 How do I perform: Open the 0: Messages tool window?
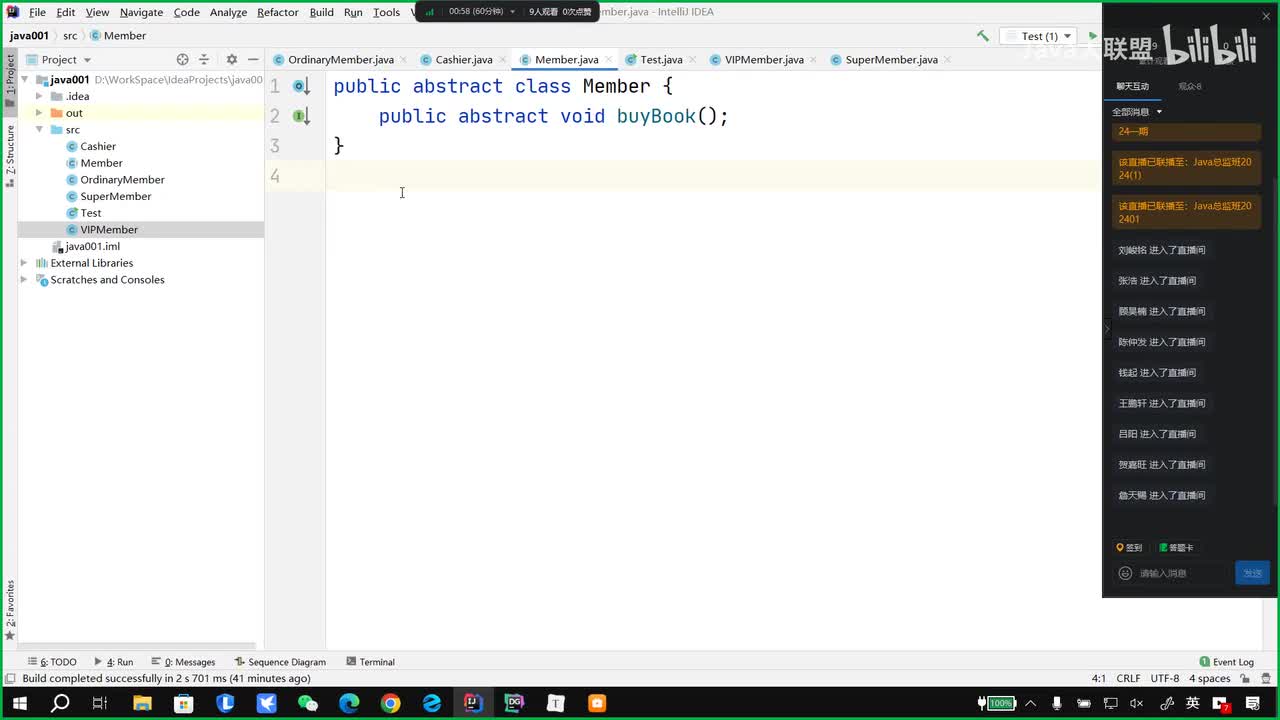(x=183, y=662)
